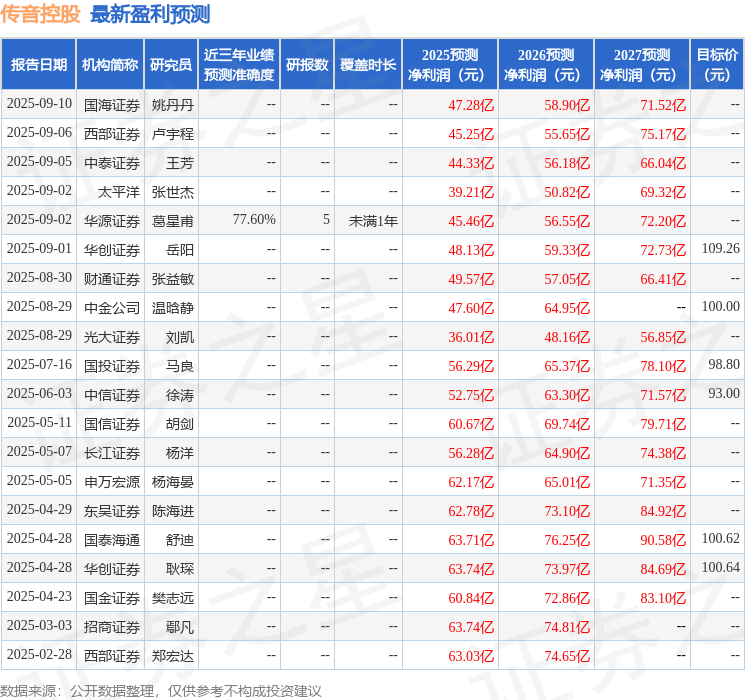Select the 39.21亿 profit value
Screen dimensions: 745x700
(x=471, y=192)
